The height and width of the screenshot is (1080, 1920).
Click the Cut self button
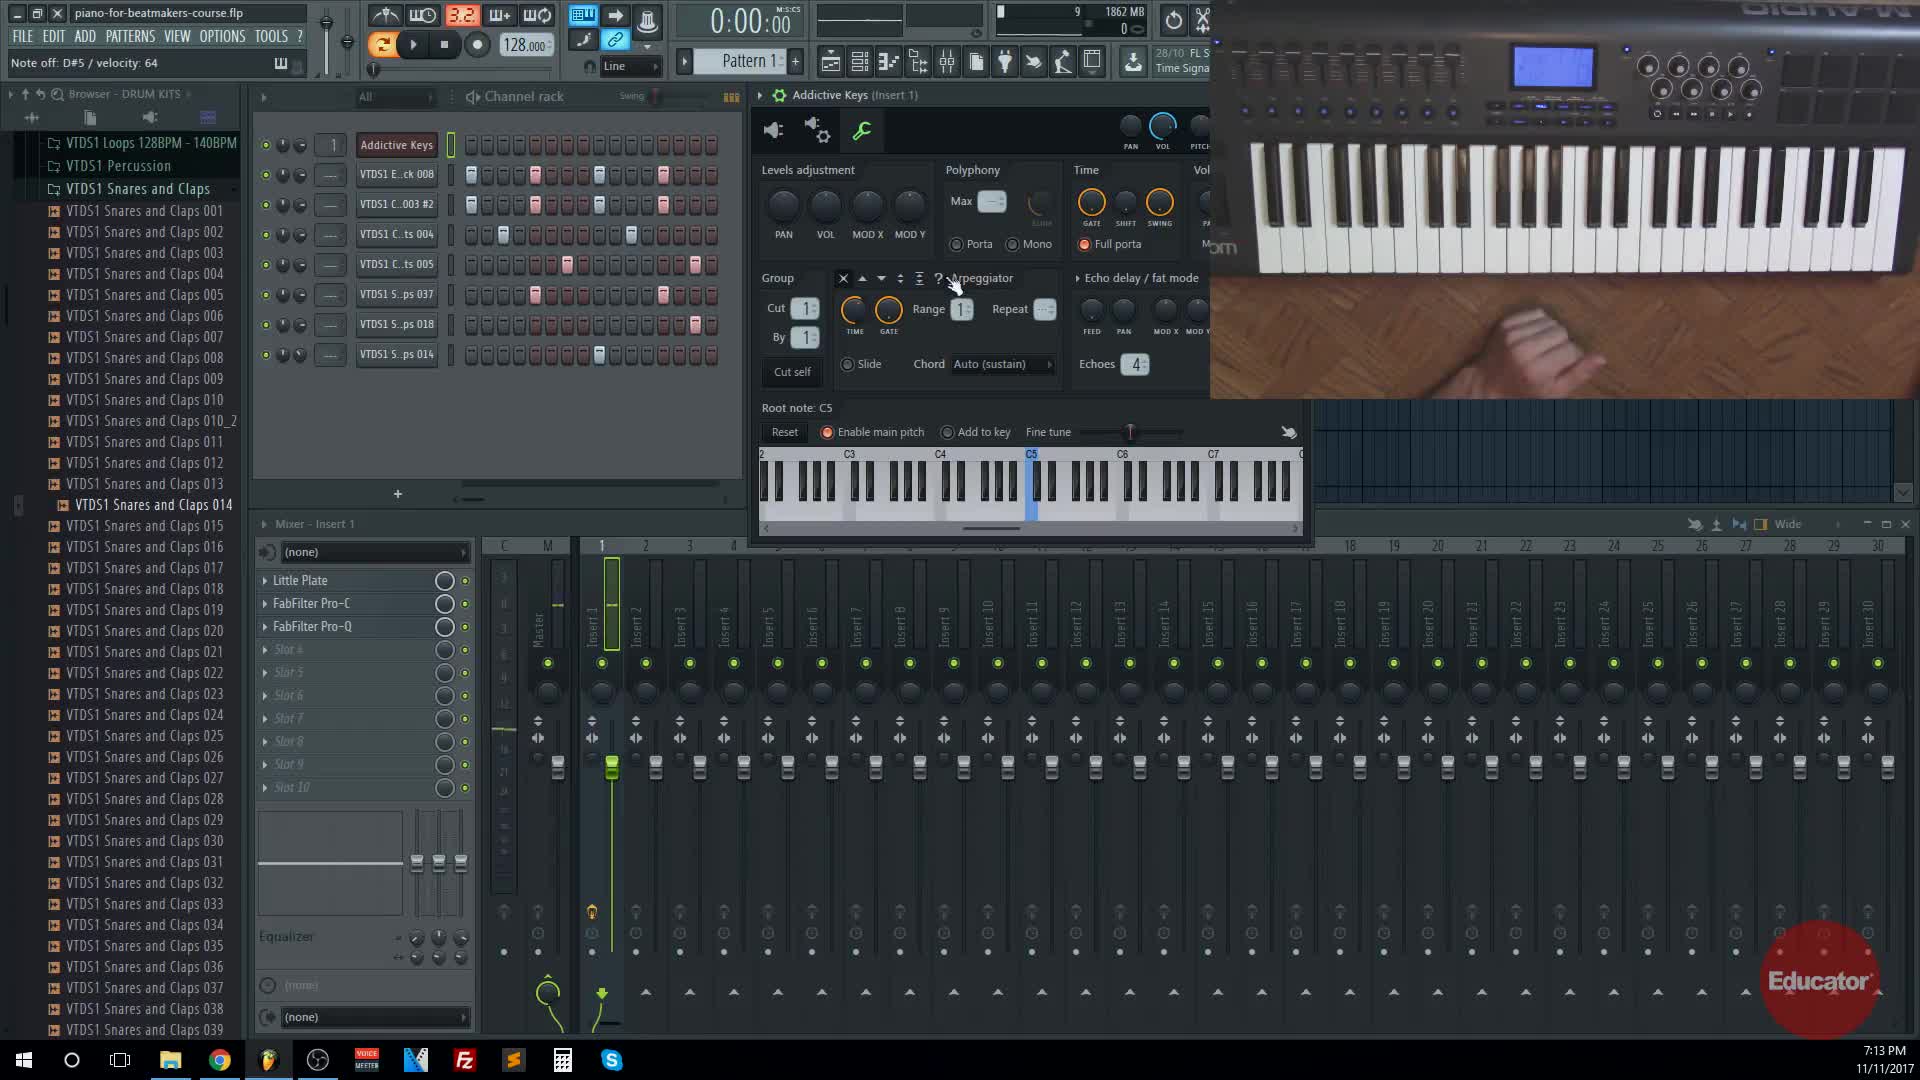coord(792,372)
